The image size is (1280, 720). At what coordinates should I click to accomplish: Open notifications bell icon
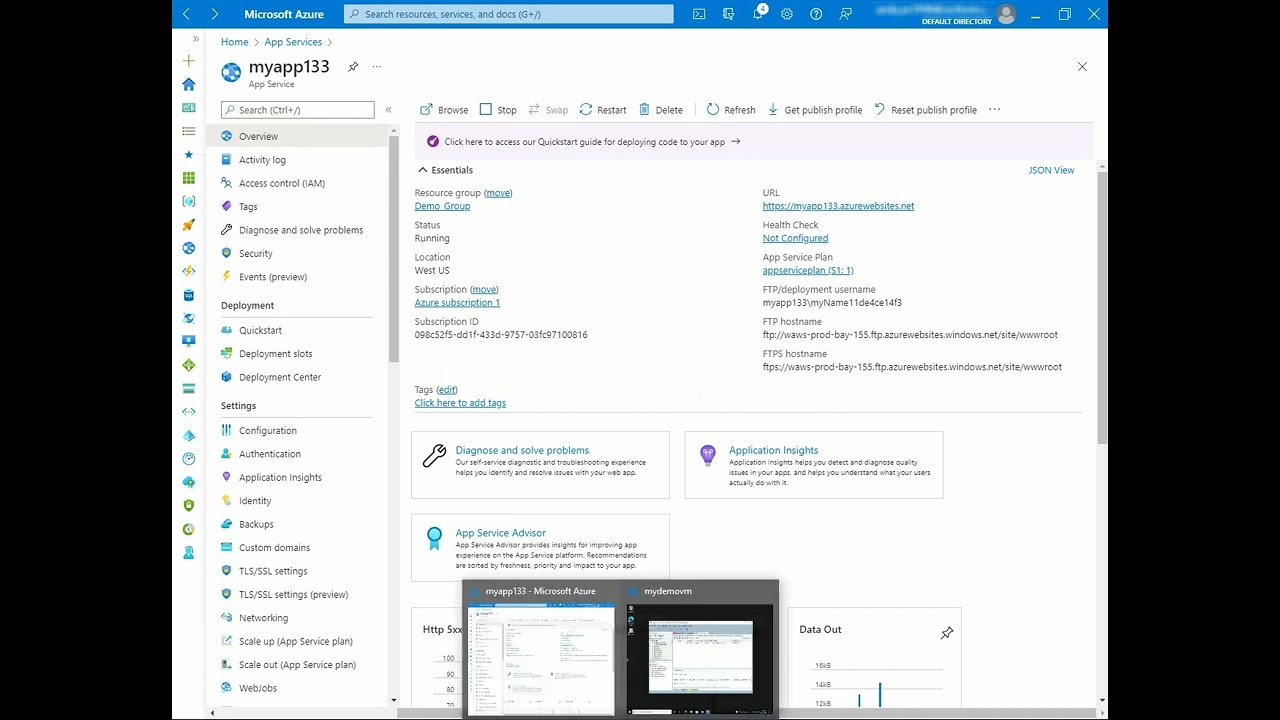coord(758,14)
